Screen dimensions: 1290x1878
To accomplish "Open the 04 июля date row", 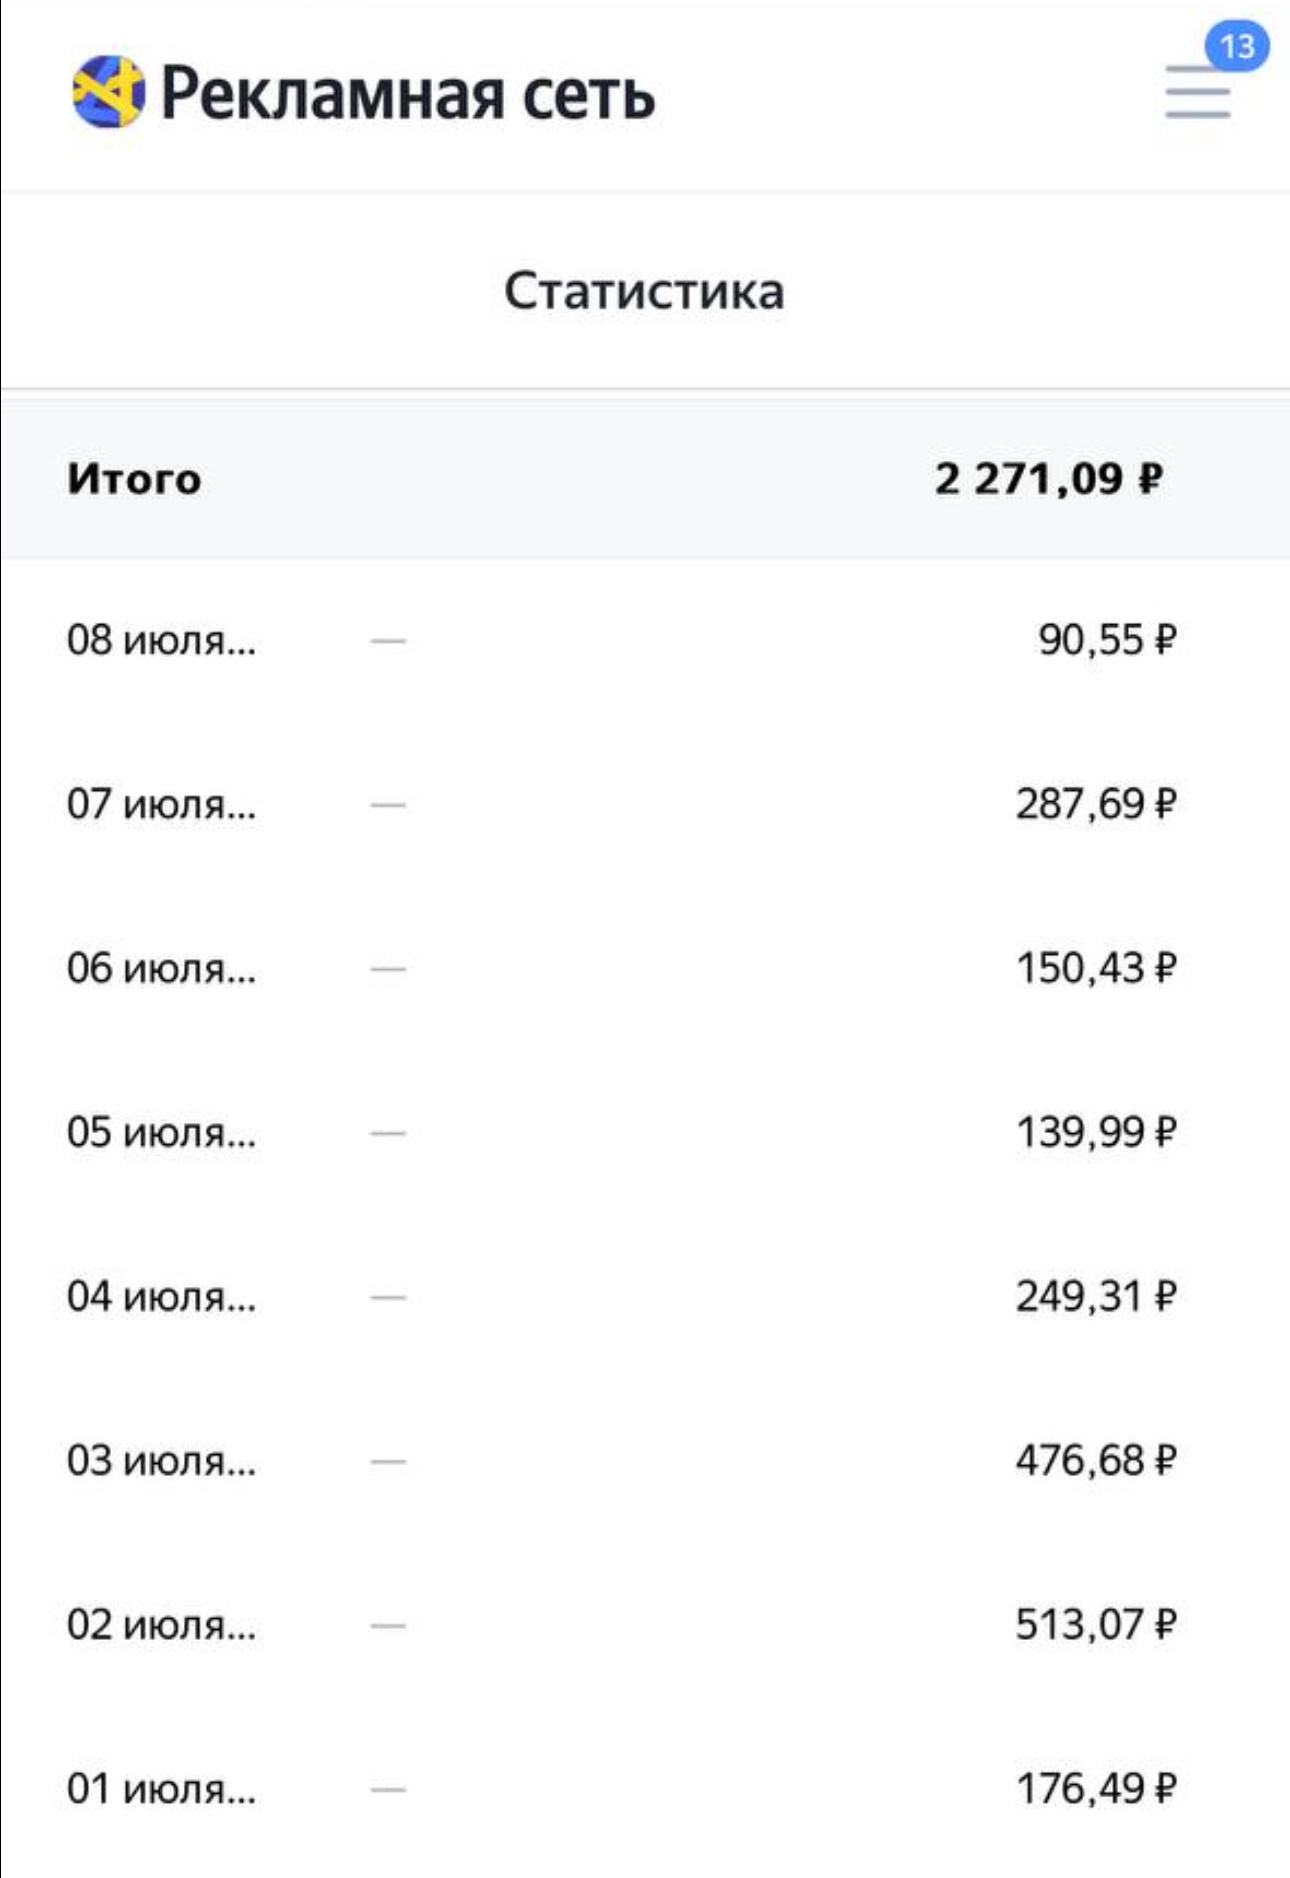I will coord(645,1296).
